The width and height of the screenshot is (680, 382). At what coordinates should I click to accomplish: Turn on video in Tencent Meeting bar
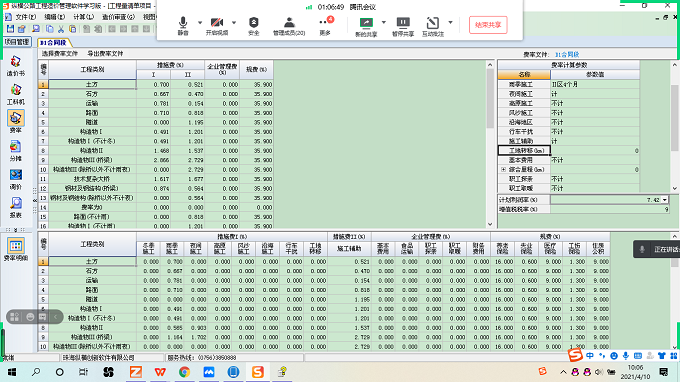(x=217, y=26)
